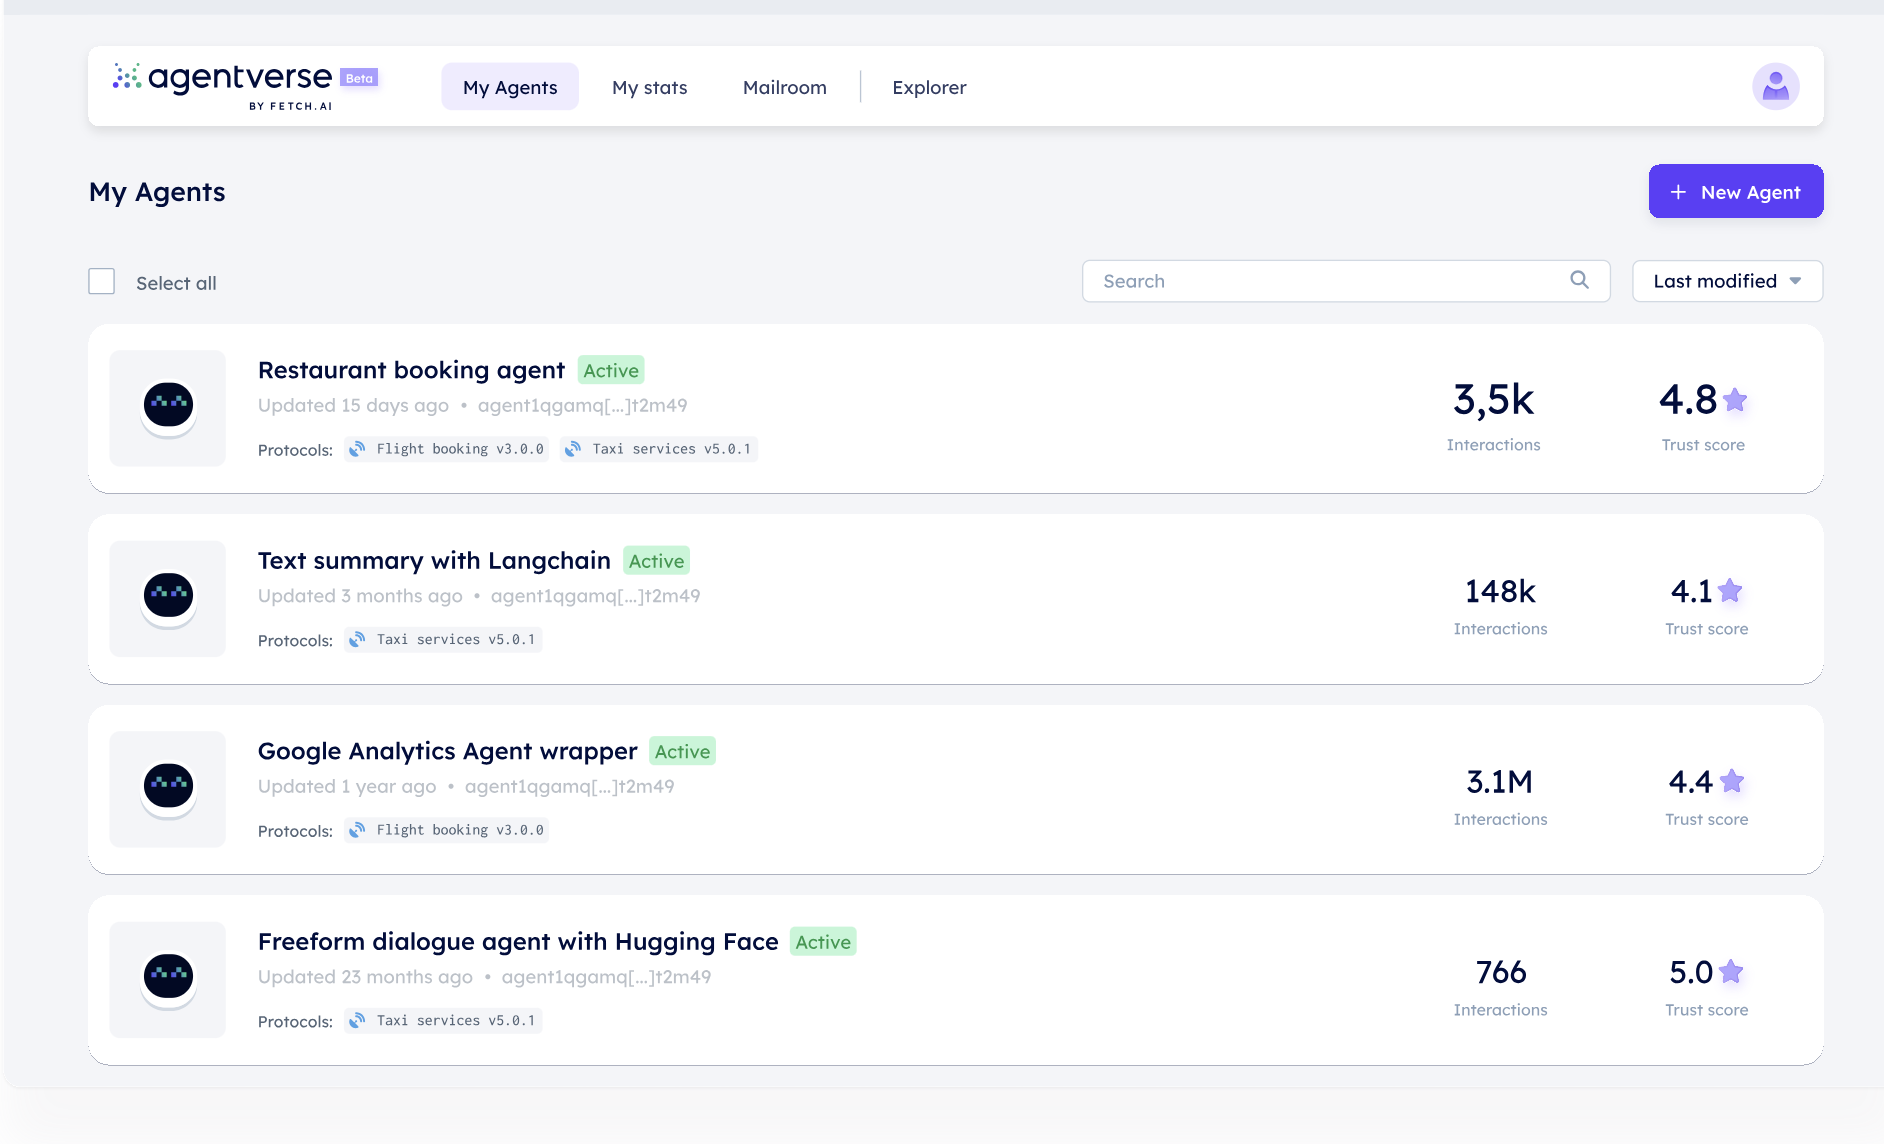Click the plus icon on New Agent button
The height and width of the screenshot is (1144, 1884).
point(1678,192)
